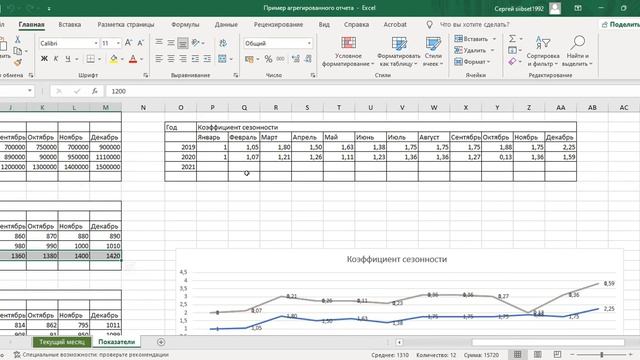Apply the yellow fill color bucket
The width and height of the screenshot is (640, 360).
[x=114, y=59]
